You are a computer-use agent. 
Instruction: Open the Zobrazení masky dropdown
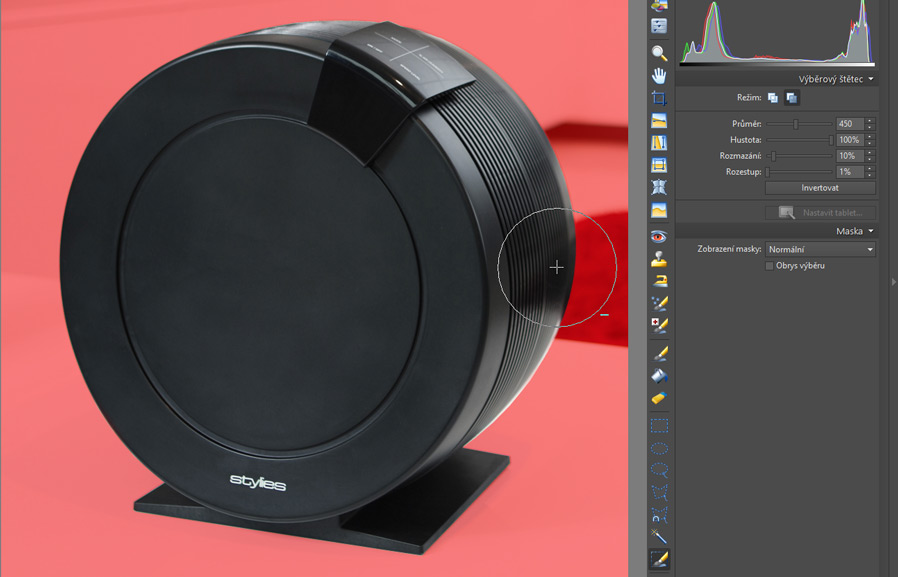point(820,250)
